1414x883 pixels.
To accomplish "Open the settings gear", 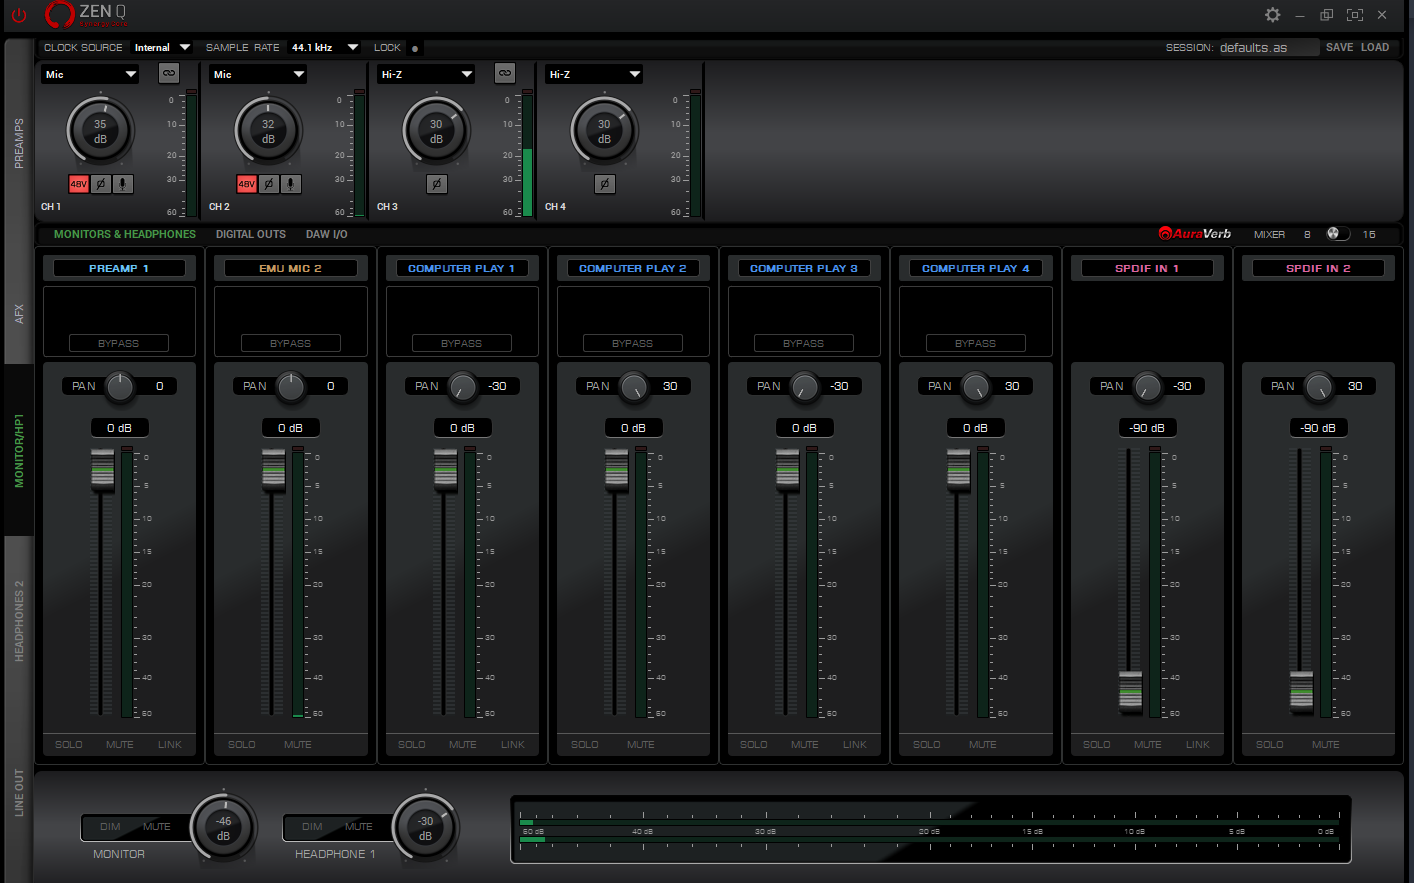I will click(x=1272, y=15).
